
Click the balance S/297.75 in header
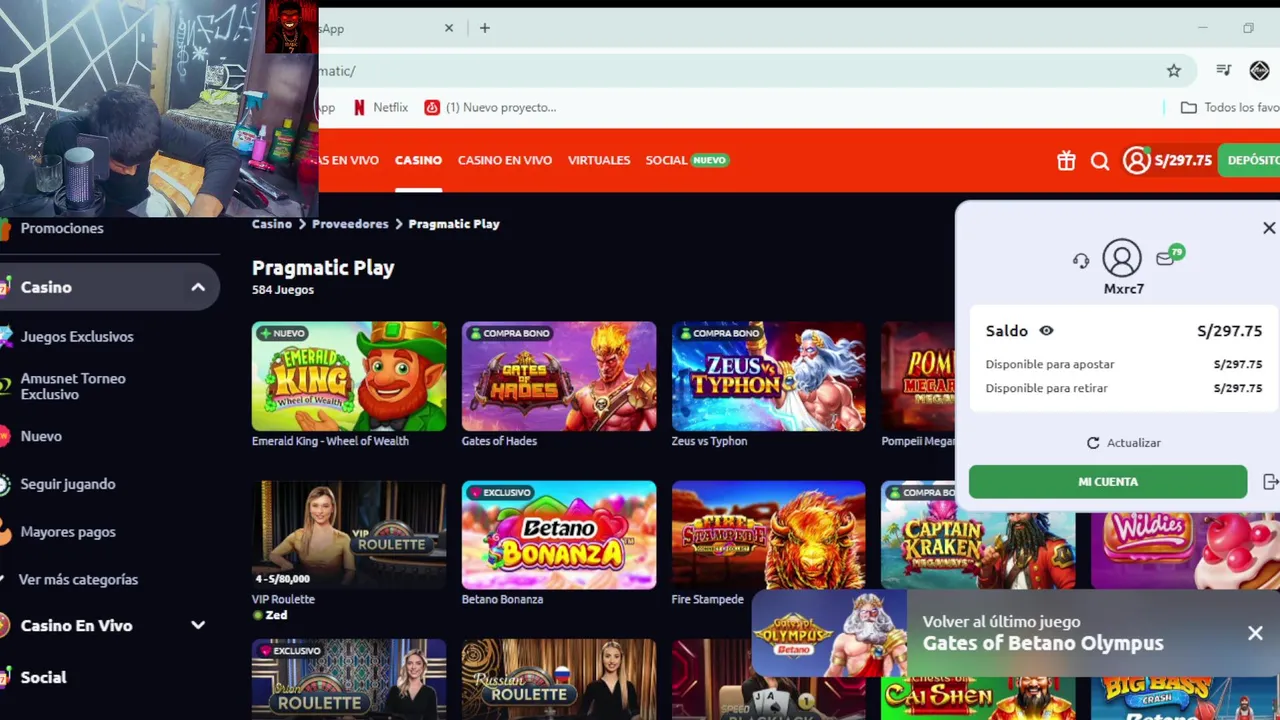1183,160
